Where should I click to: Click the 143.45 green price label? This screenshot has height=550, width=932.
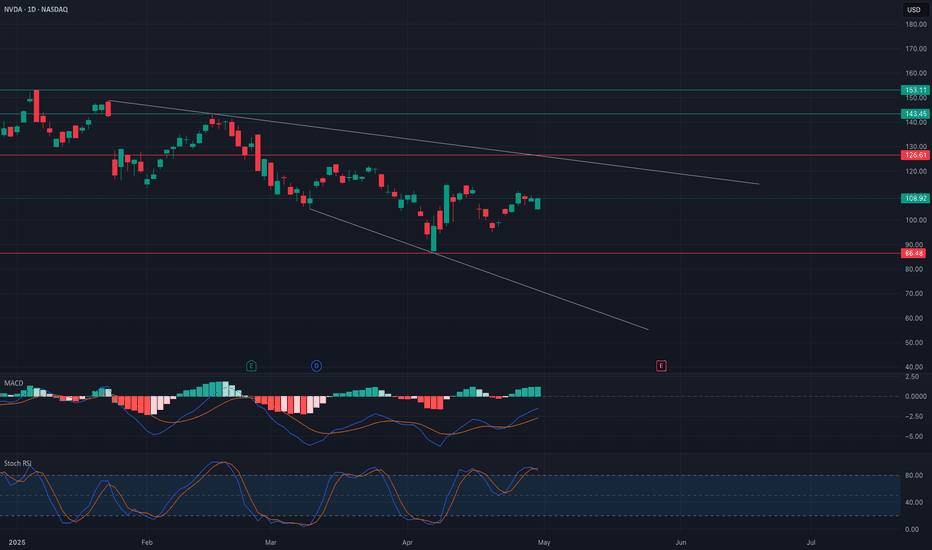click(x=915, y=114)
